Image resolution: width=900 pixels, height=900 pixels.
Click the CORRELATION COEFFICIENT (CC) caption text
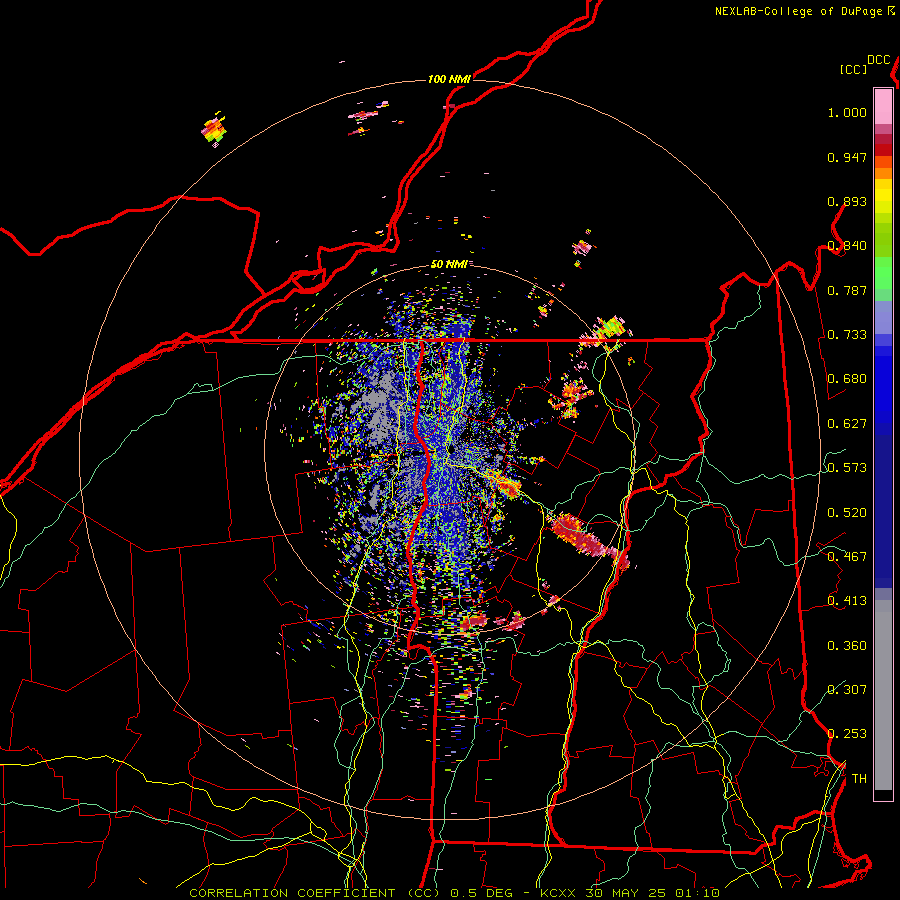pyautogui.click(x=315, y=893)
